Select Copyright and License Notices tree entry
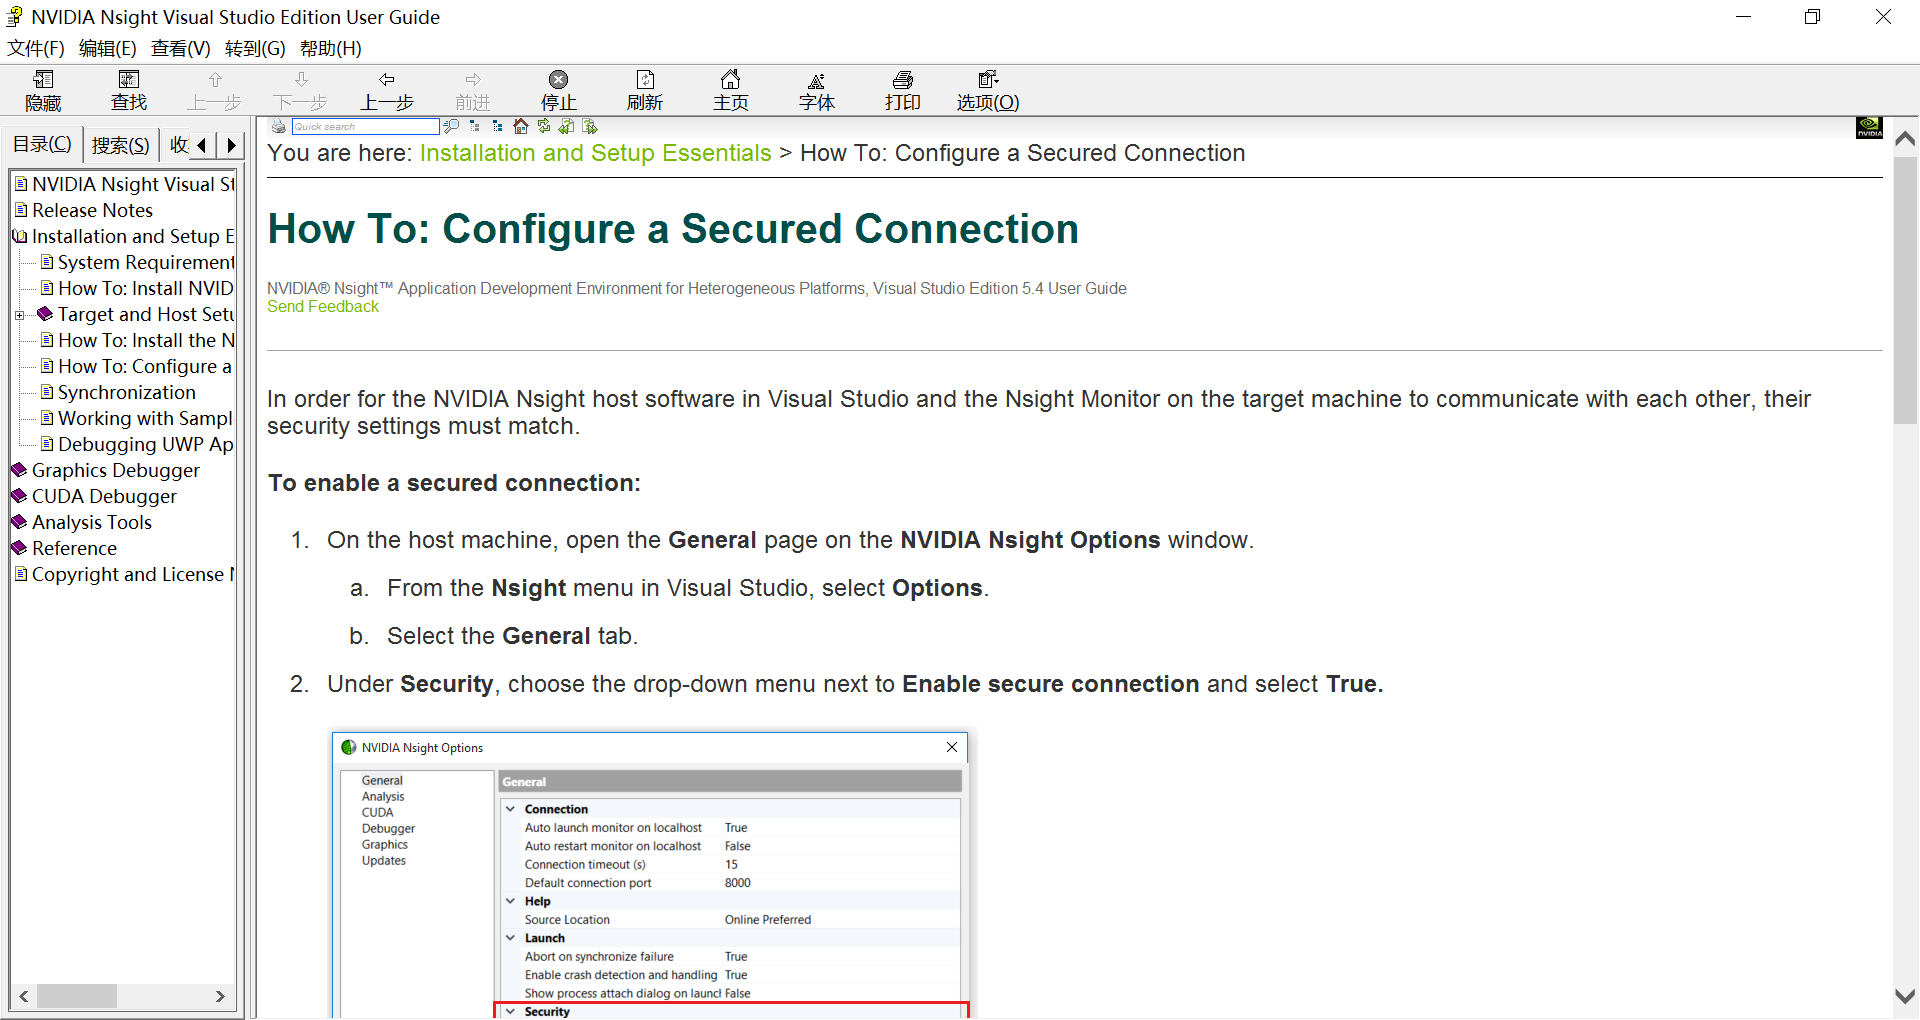Image resolution: width=1920 pixels, height=1020 pixels. [x=133, y=574]
